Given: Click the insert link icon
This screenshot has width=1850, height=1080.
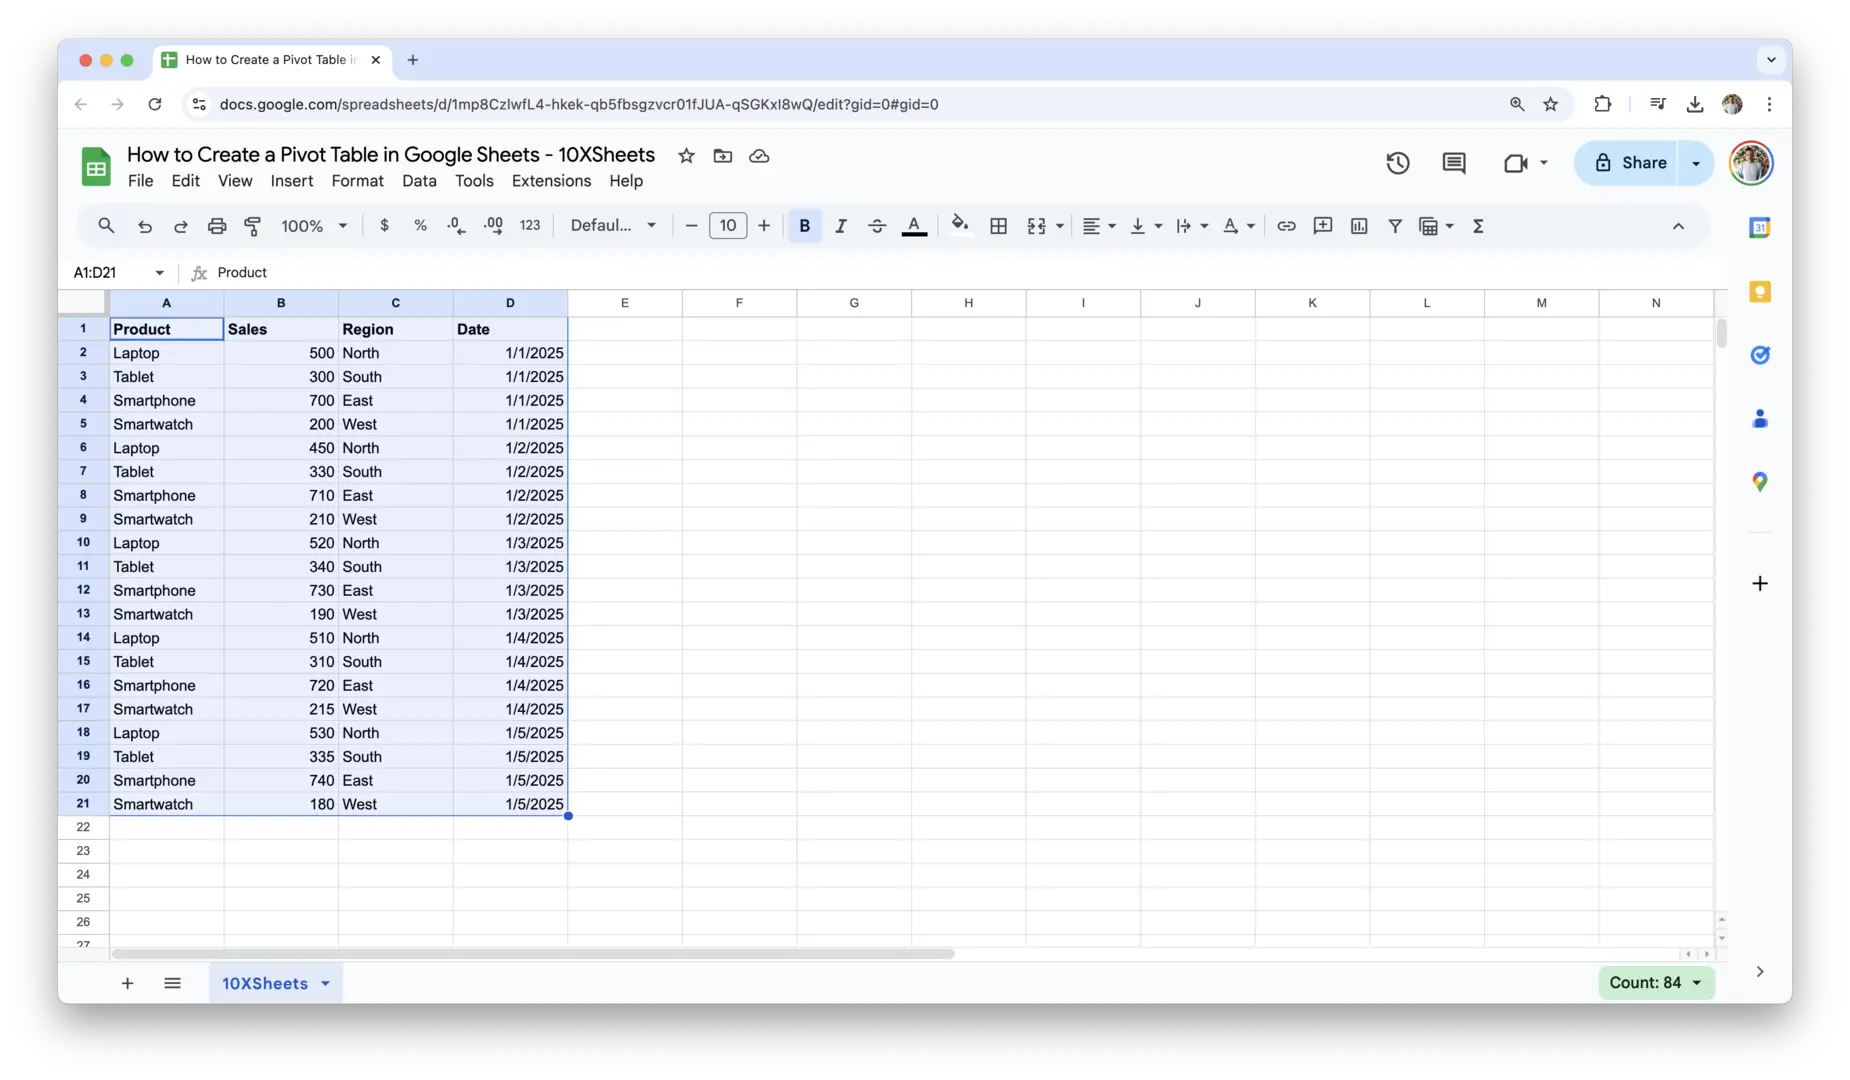Looking at the screenshot, I should point(1286,226).
